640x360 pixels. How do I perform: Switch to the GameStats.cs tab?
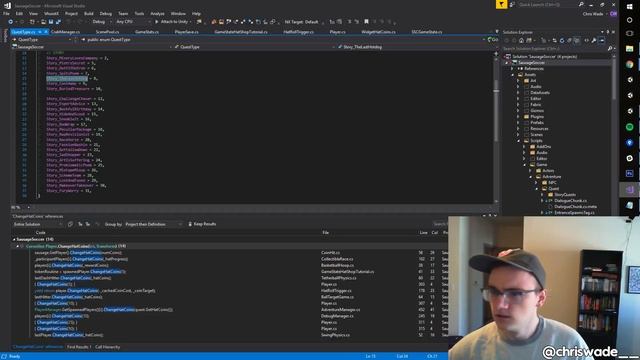(147, 32)
